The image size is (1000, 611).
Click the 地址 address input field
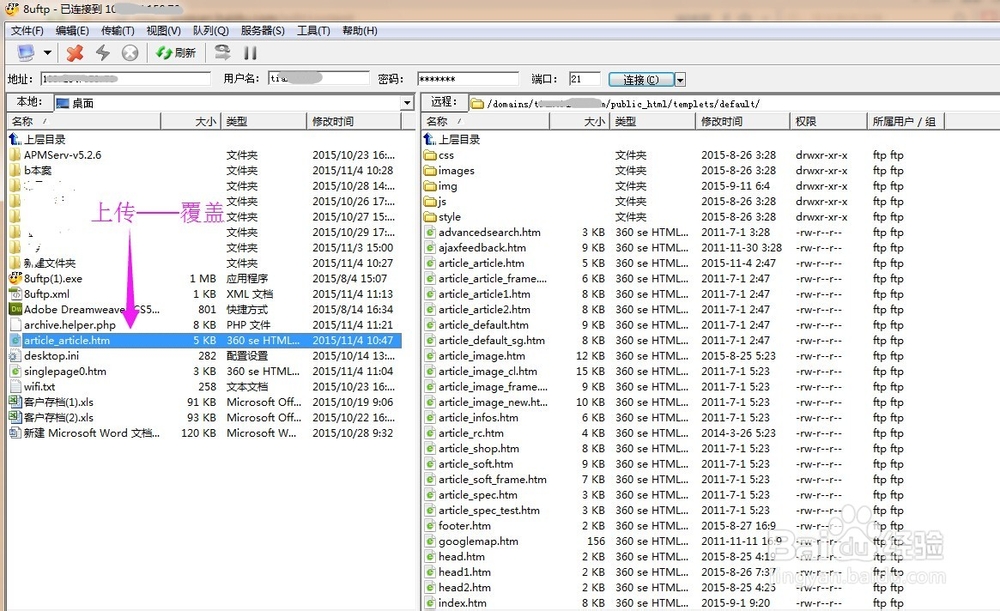(126, 79)
